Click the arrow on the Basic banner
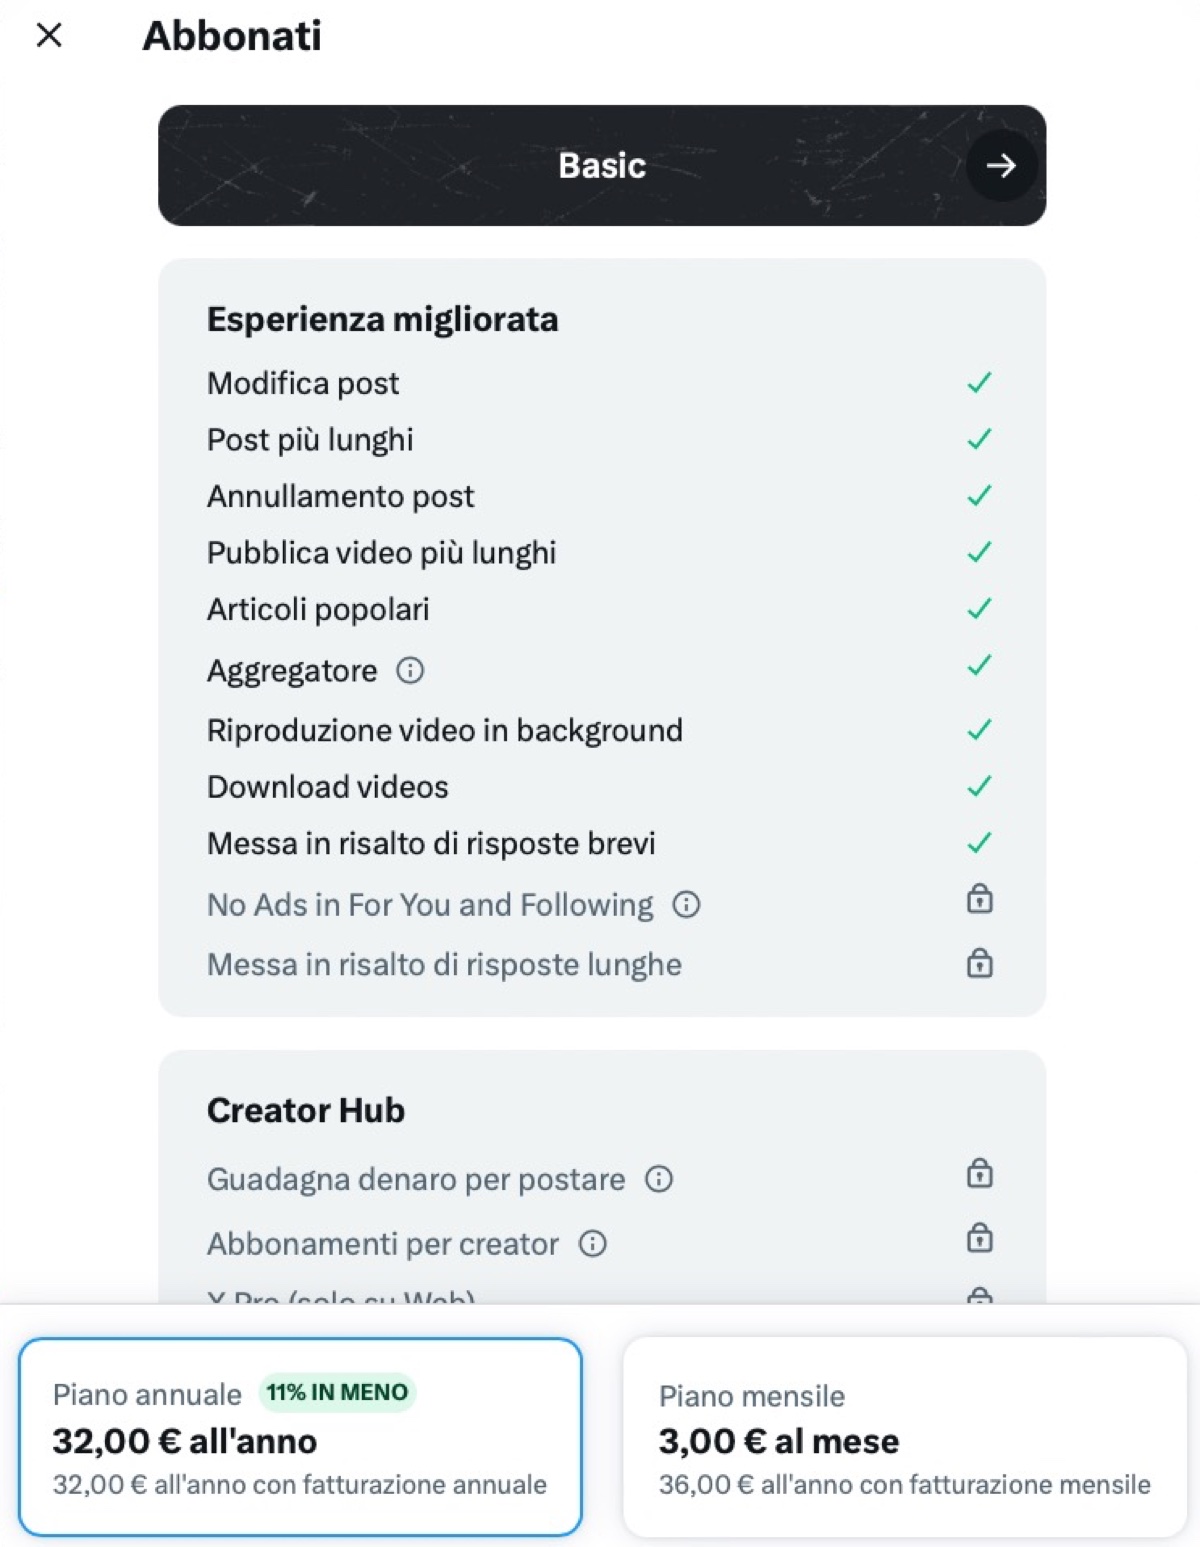This screenshot has width=1200, height=1547. tap(1001, 166)
